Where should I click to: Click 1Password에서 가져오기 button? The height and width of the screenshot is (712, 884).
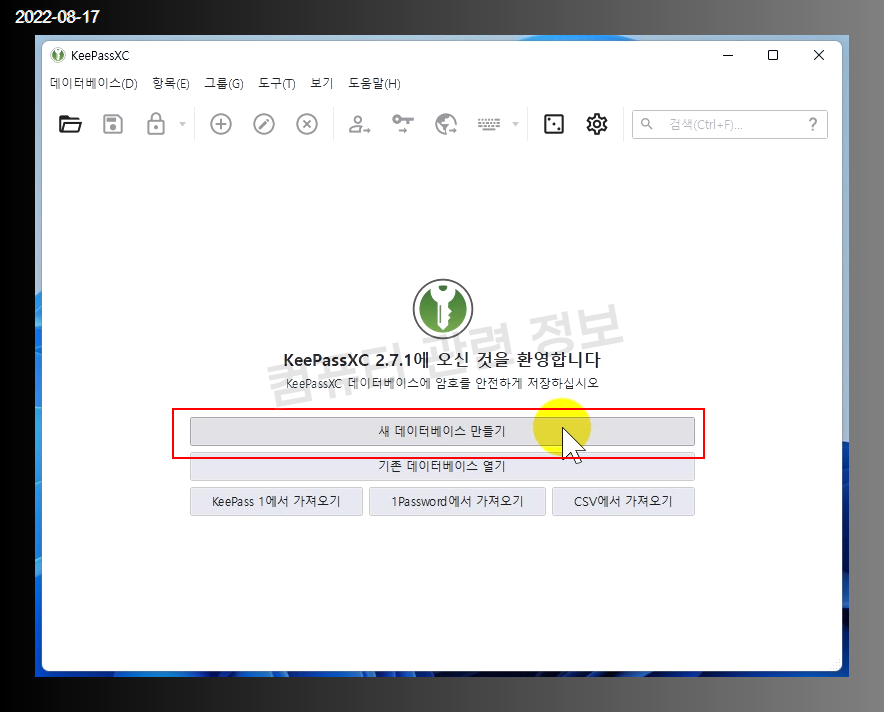click(457, 501)
